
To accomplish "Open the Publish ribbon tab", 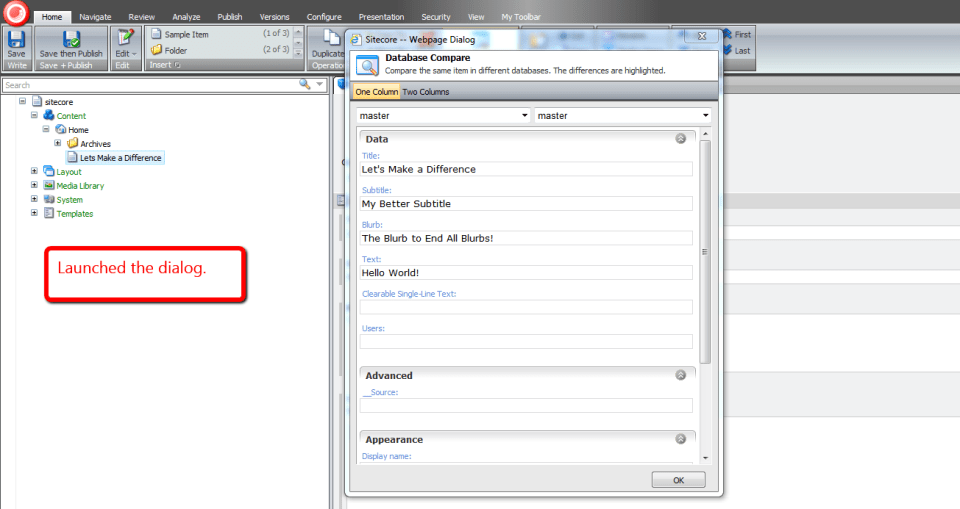I will (x=230, y=17).
